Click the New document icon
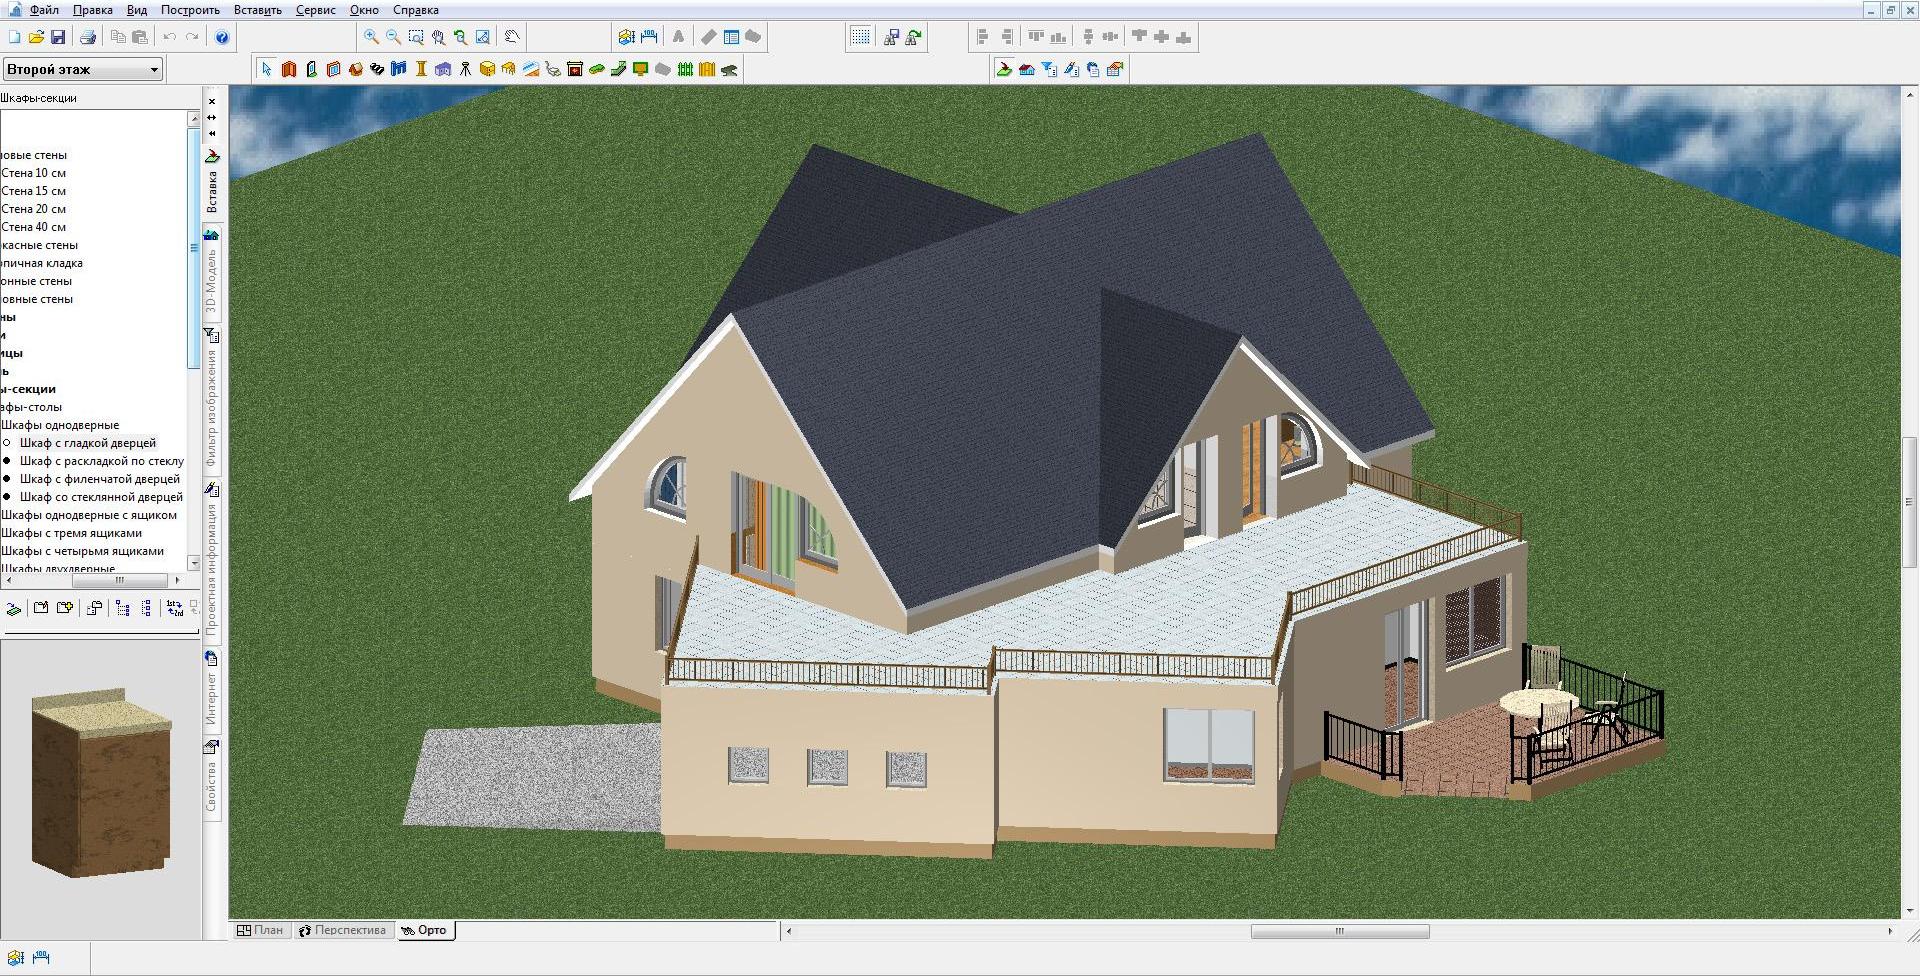1920x976 pixels. coord(14,37)
